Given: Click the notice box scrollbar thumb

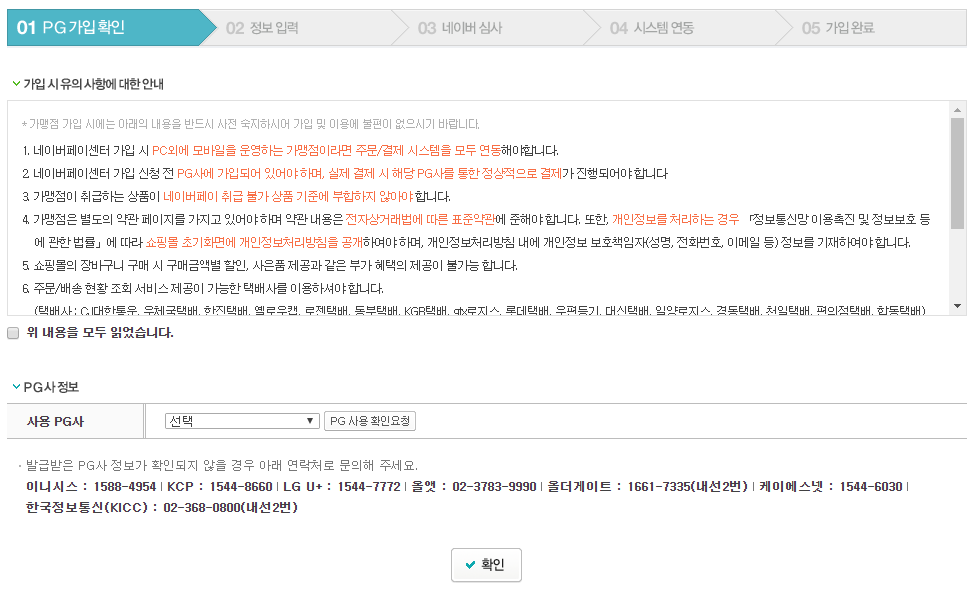Looking at the screenshot, I should click(958, 174).
